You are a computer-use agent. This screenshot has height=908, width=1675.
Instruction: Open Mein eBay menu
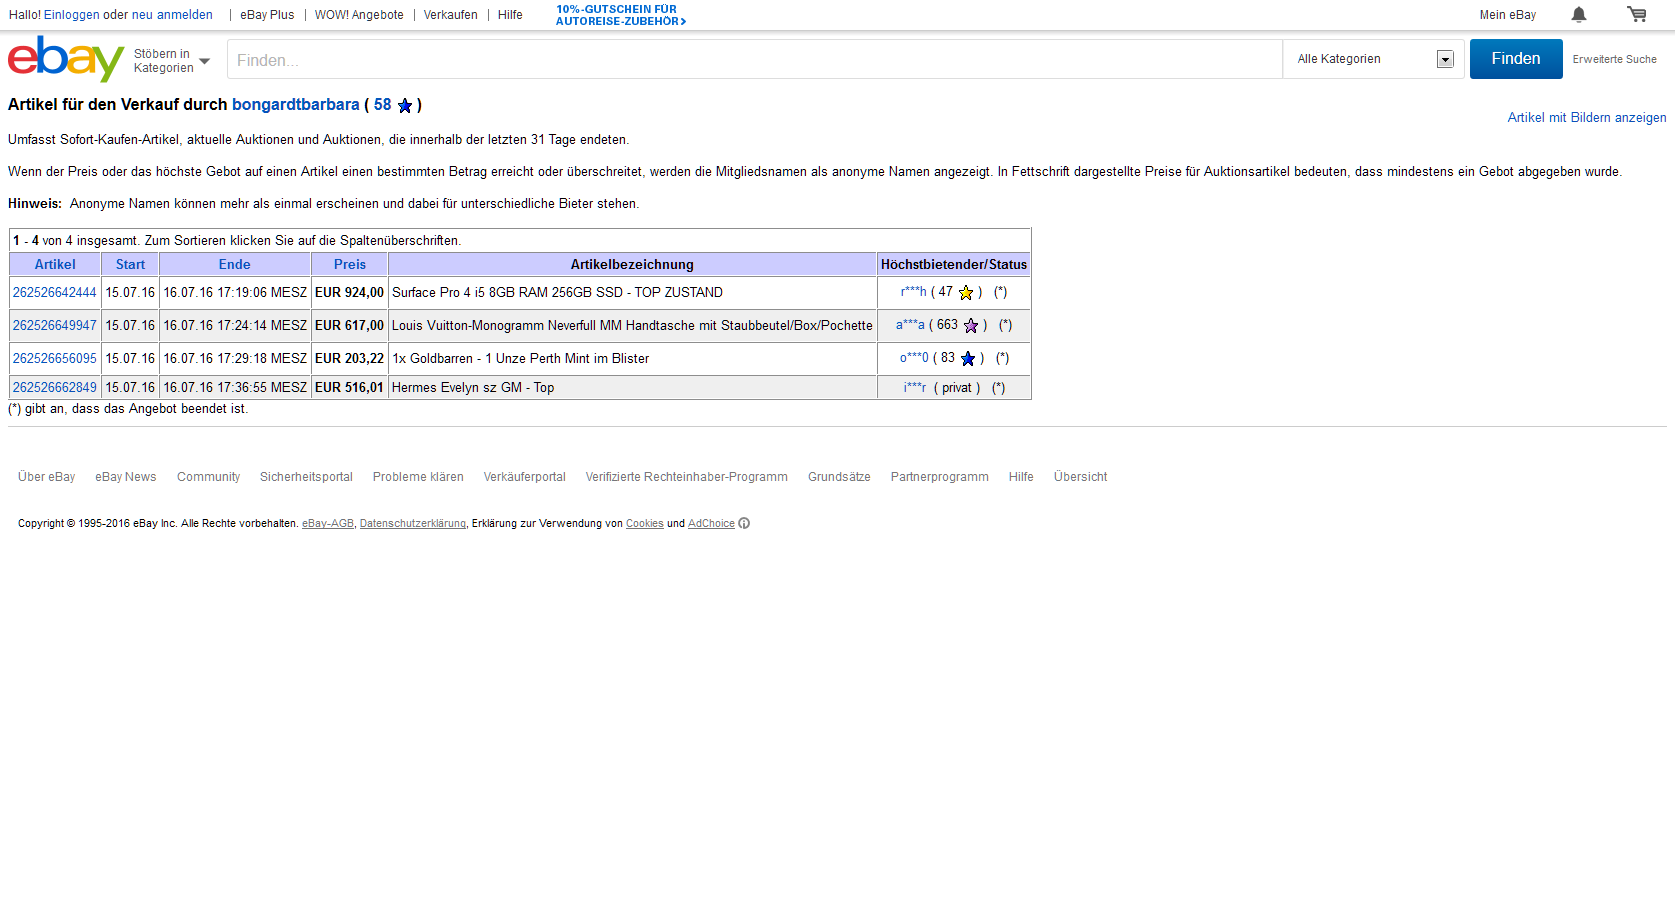point(1508,15)
